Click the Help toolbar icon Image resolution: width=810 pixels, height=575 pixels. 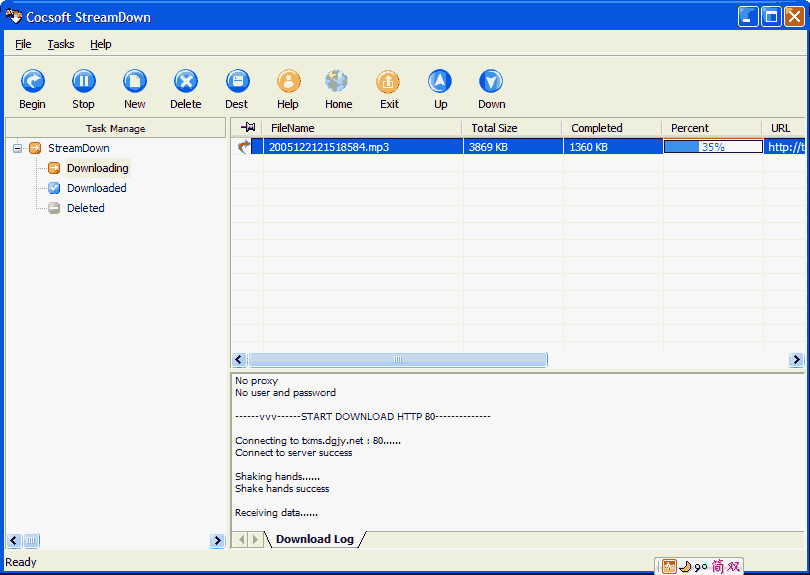click(x=288, y=81)
